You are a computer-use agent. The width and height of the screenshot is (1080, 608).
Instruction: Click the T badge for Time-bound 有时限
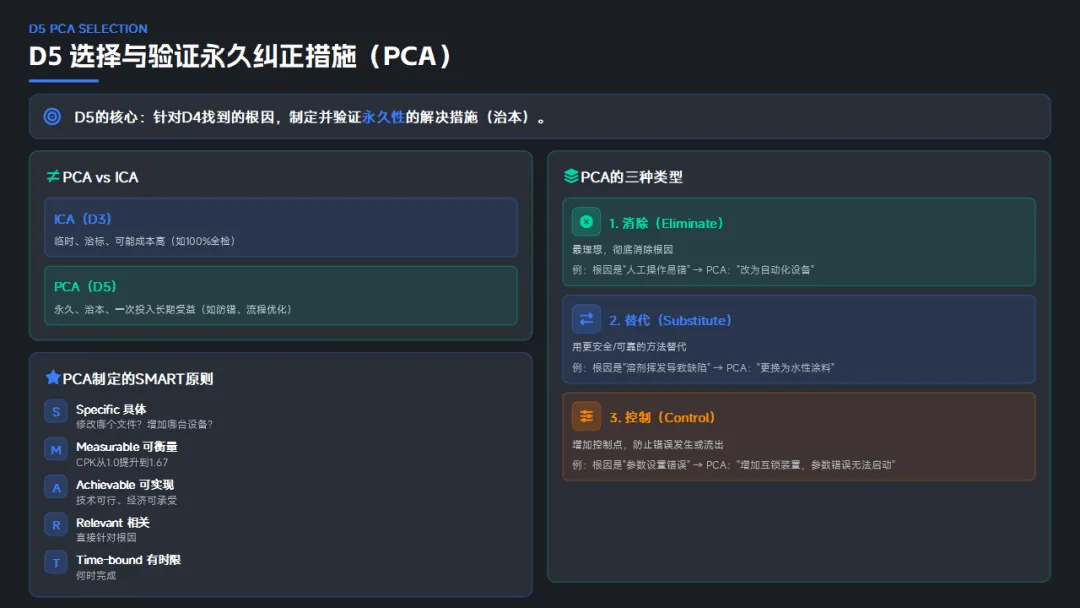click(x=56, y=562)
